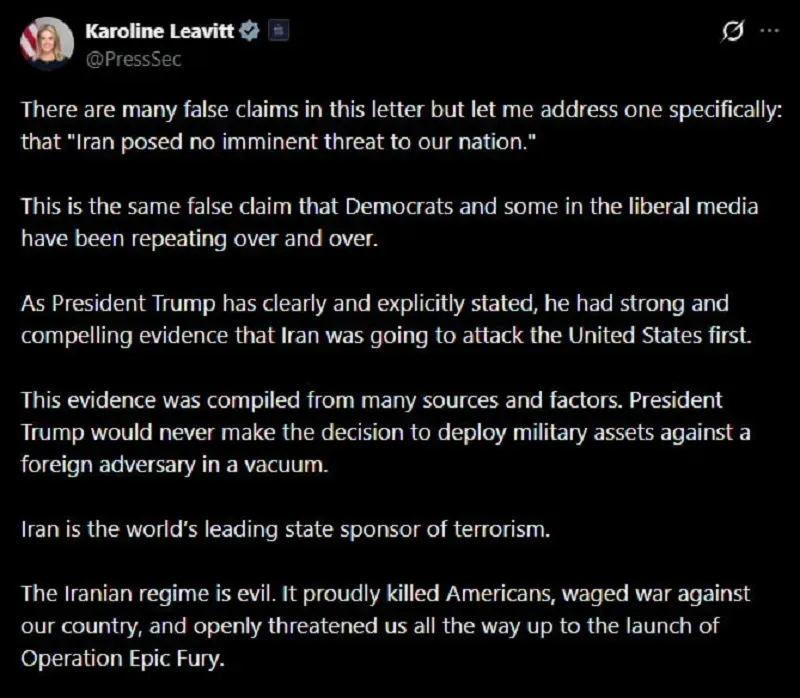800x698 pixels.
Task: Click the Karoline Leavitt display name
Action: click(160, 31)
